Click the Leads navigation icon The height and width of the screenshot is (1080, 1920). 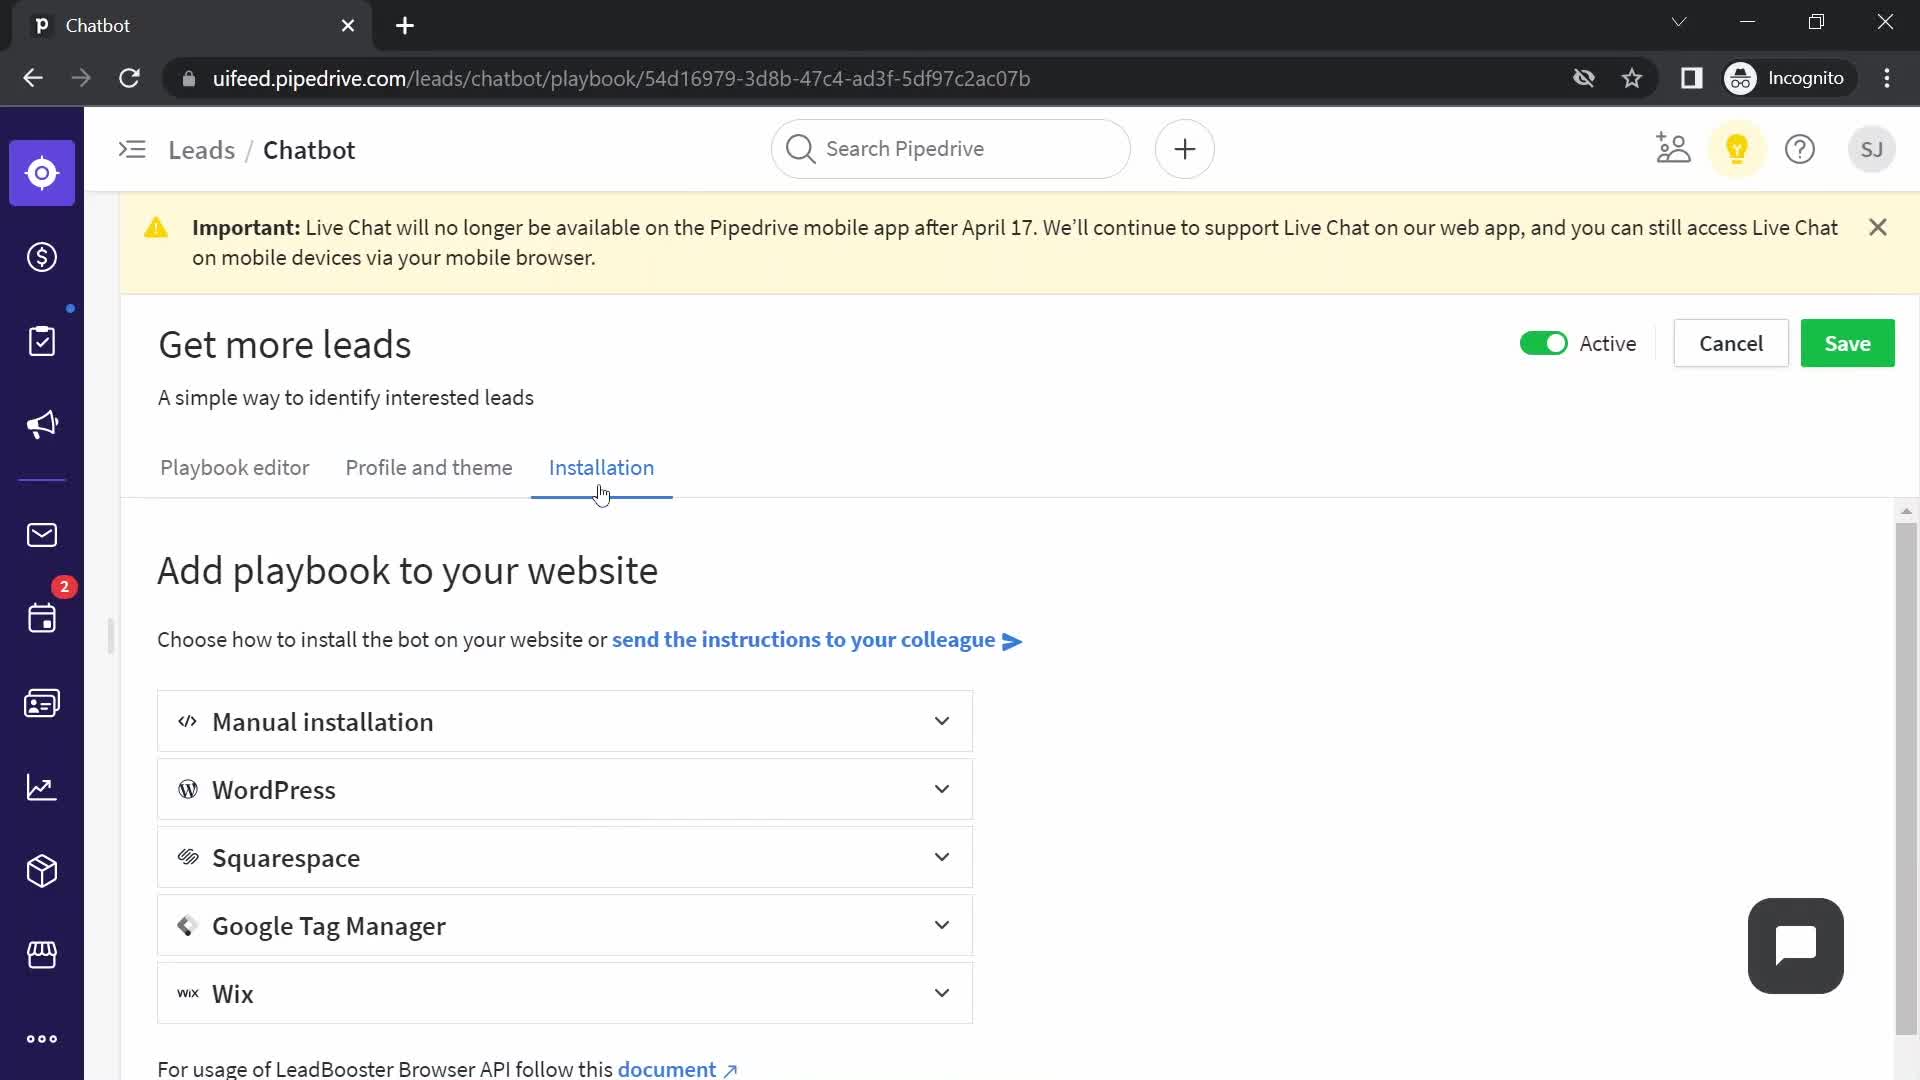pos(42,173)
